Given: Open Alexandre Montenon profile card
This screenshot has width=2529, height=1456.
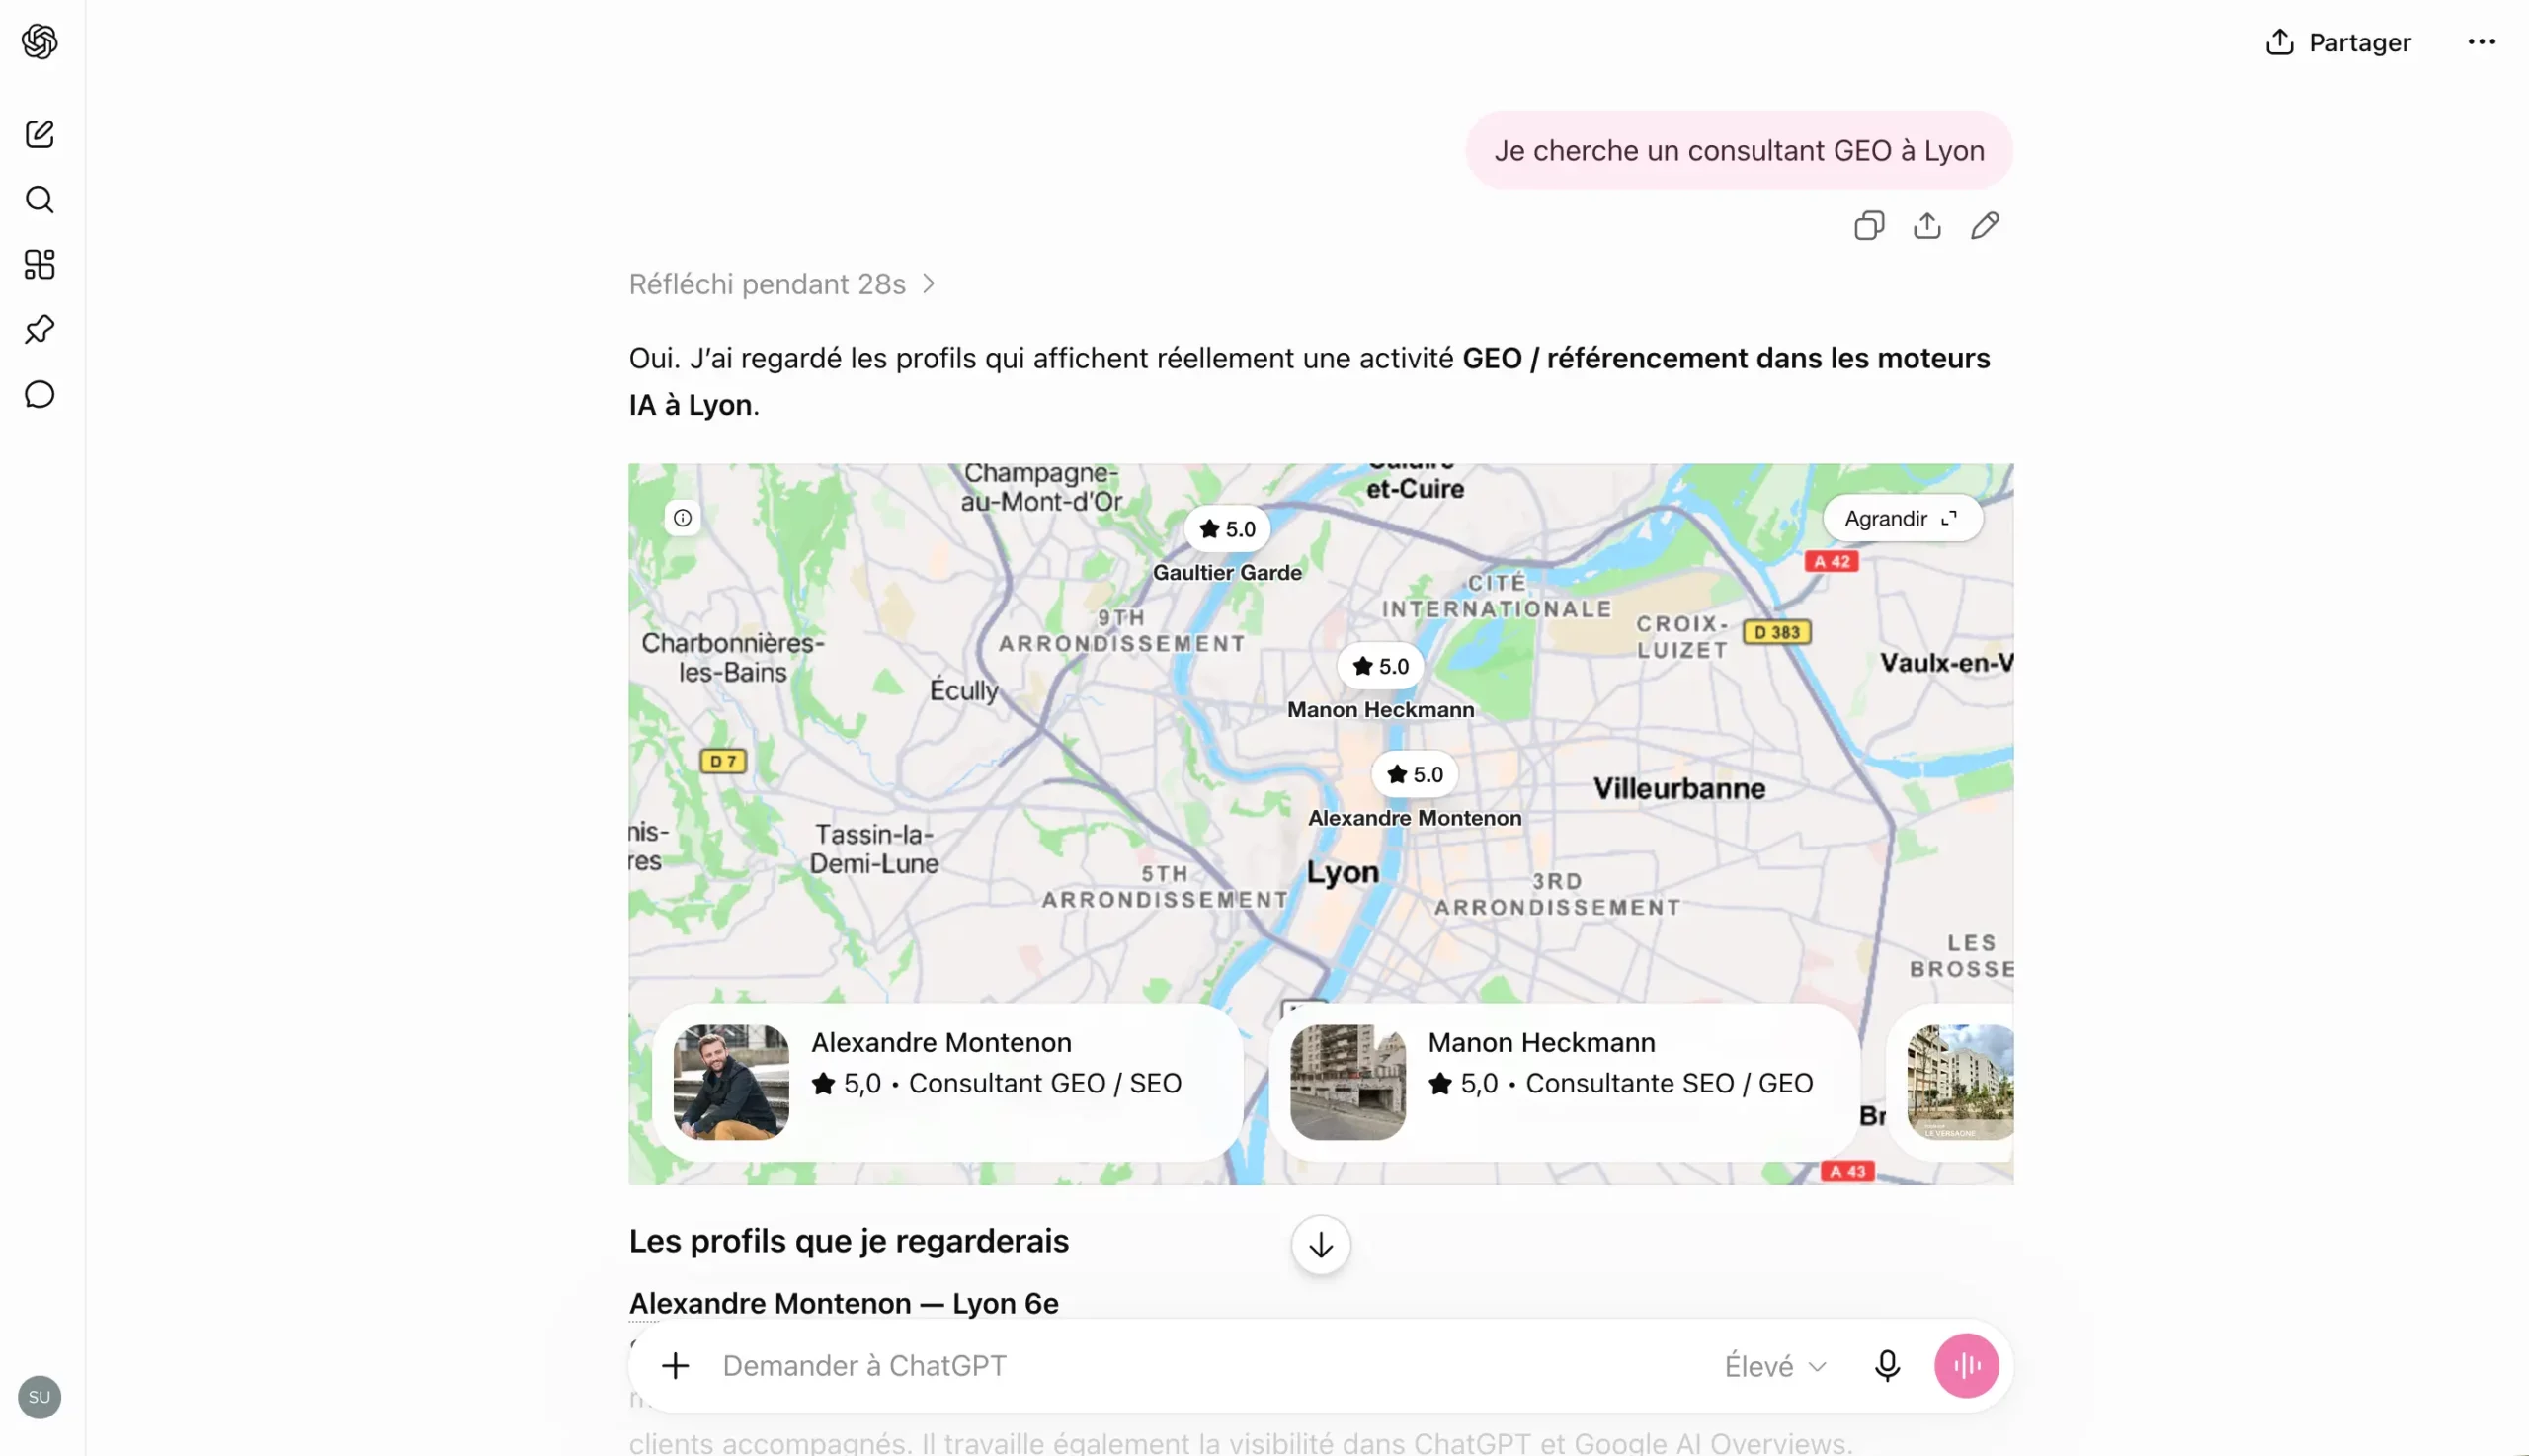Looking at the screenshot, I should pos(948,1082).
